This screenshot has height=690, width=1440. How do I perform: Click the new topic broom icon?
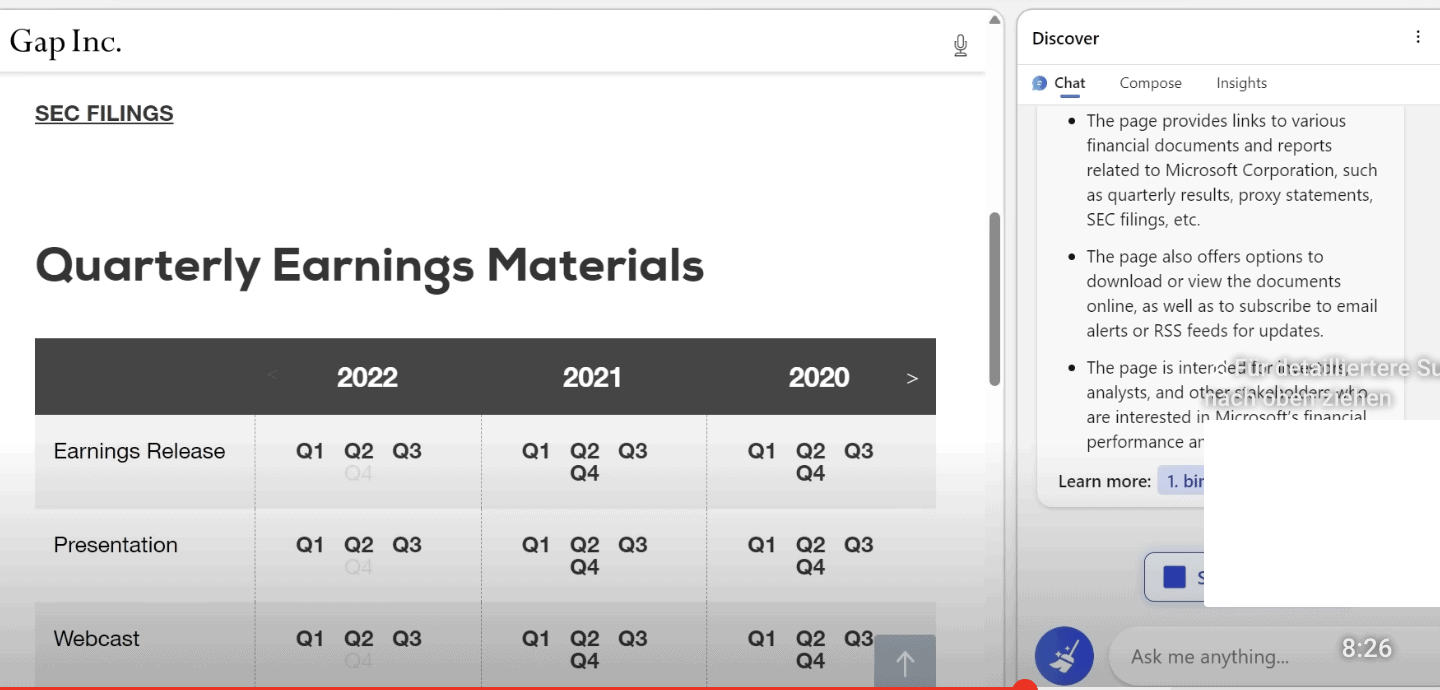coord(1064,657)
